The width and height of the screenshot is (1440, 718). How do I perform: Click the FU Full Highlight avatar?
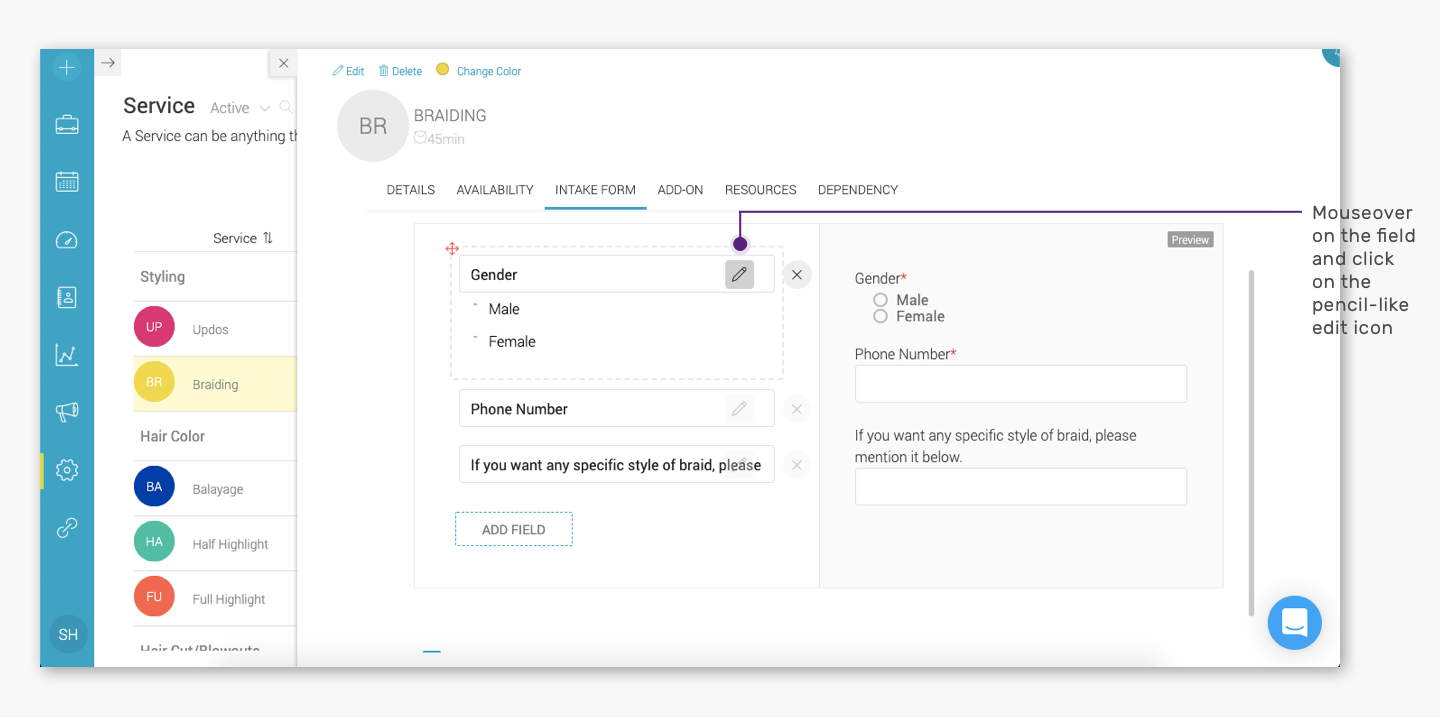pyautogui.click(x=154, y=597)
